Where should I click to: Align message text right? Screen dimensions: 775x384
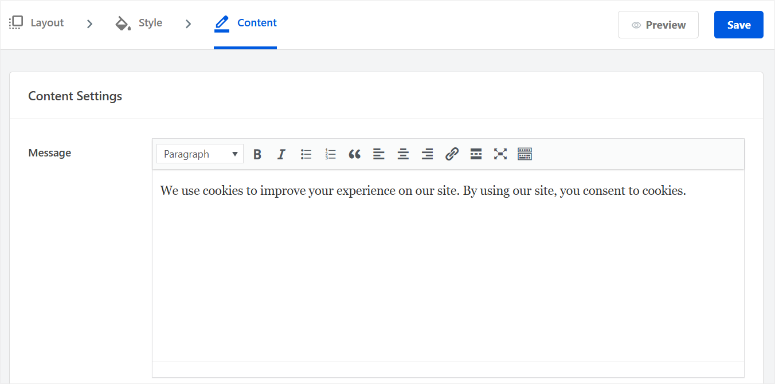428,154
